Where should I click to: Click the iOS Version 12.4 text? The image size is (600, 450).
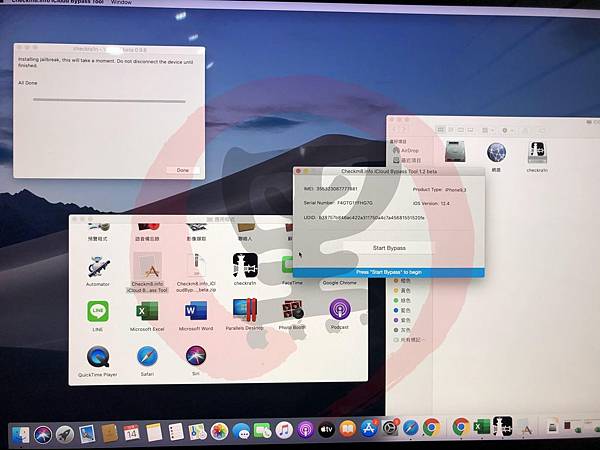pos(431,203)
